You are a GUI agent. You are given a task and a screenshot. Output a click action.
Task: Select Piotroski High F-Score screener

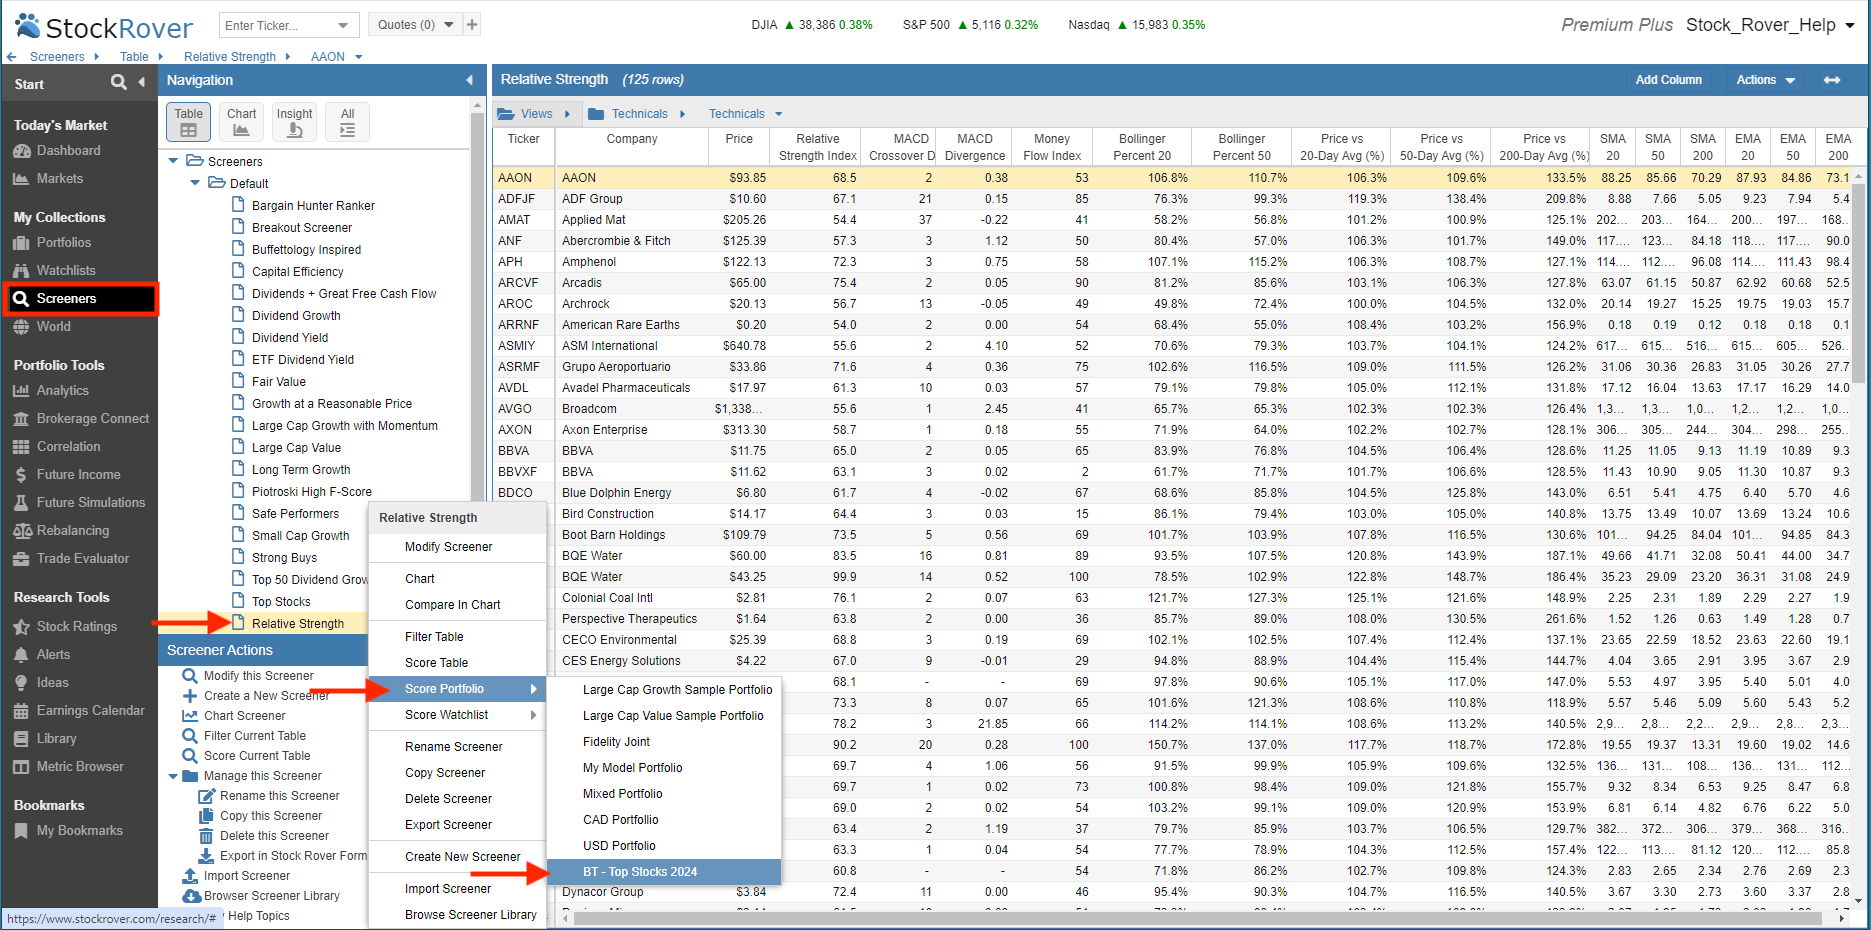click(311, 492)
